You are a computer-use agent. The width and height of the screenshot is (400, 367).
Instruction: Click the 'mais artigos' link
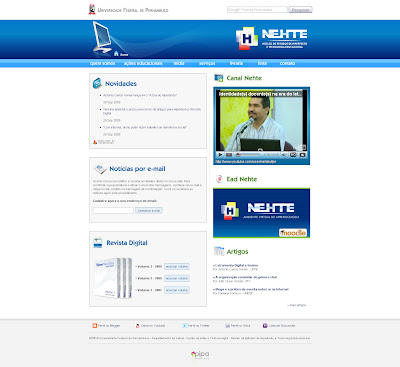point(297,305)
